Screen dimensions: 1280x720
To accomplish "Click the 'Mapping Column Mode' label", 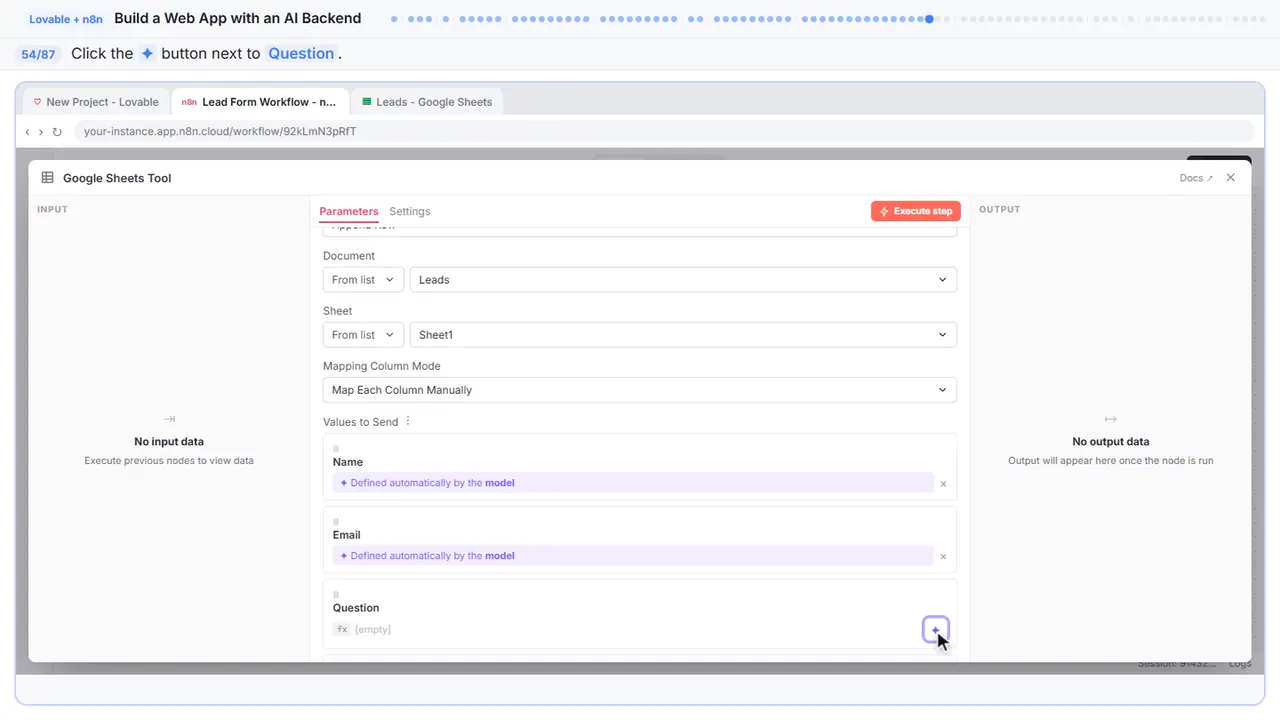I will pos(382,366).
